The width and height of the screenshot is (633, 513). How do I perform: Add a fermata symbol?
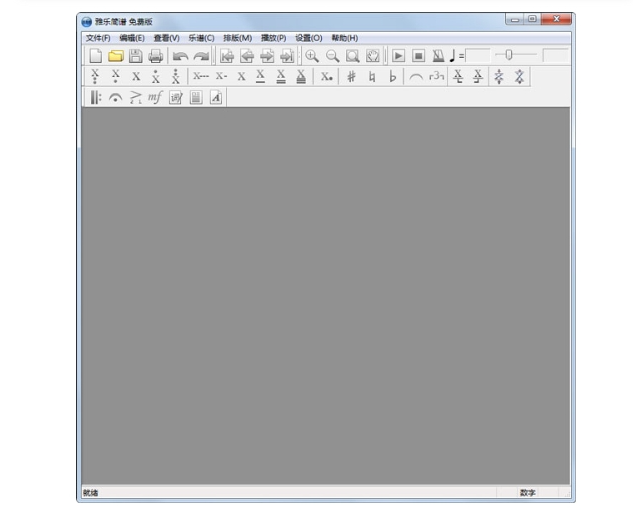tap(115, 97)
